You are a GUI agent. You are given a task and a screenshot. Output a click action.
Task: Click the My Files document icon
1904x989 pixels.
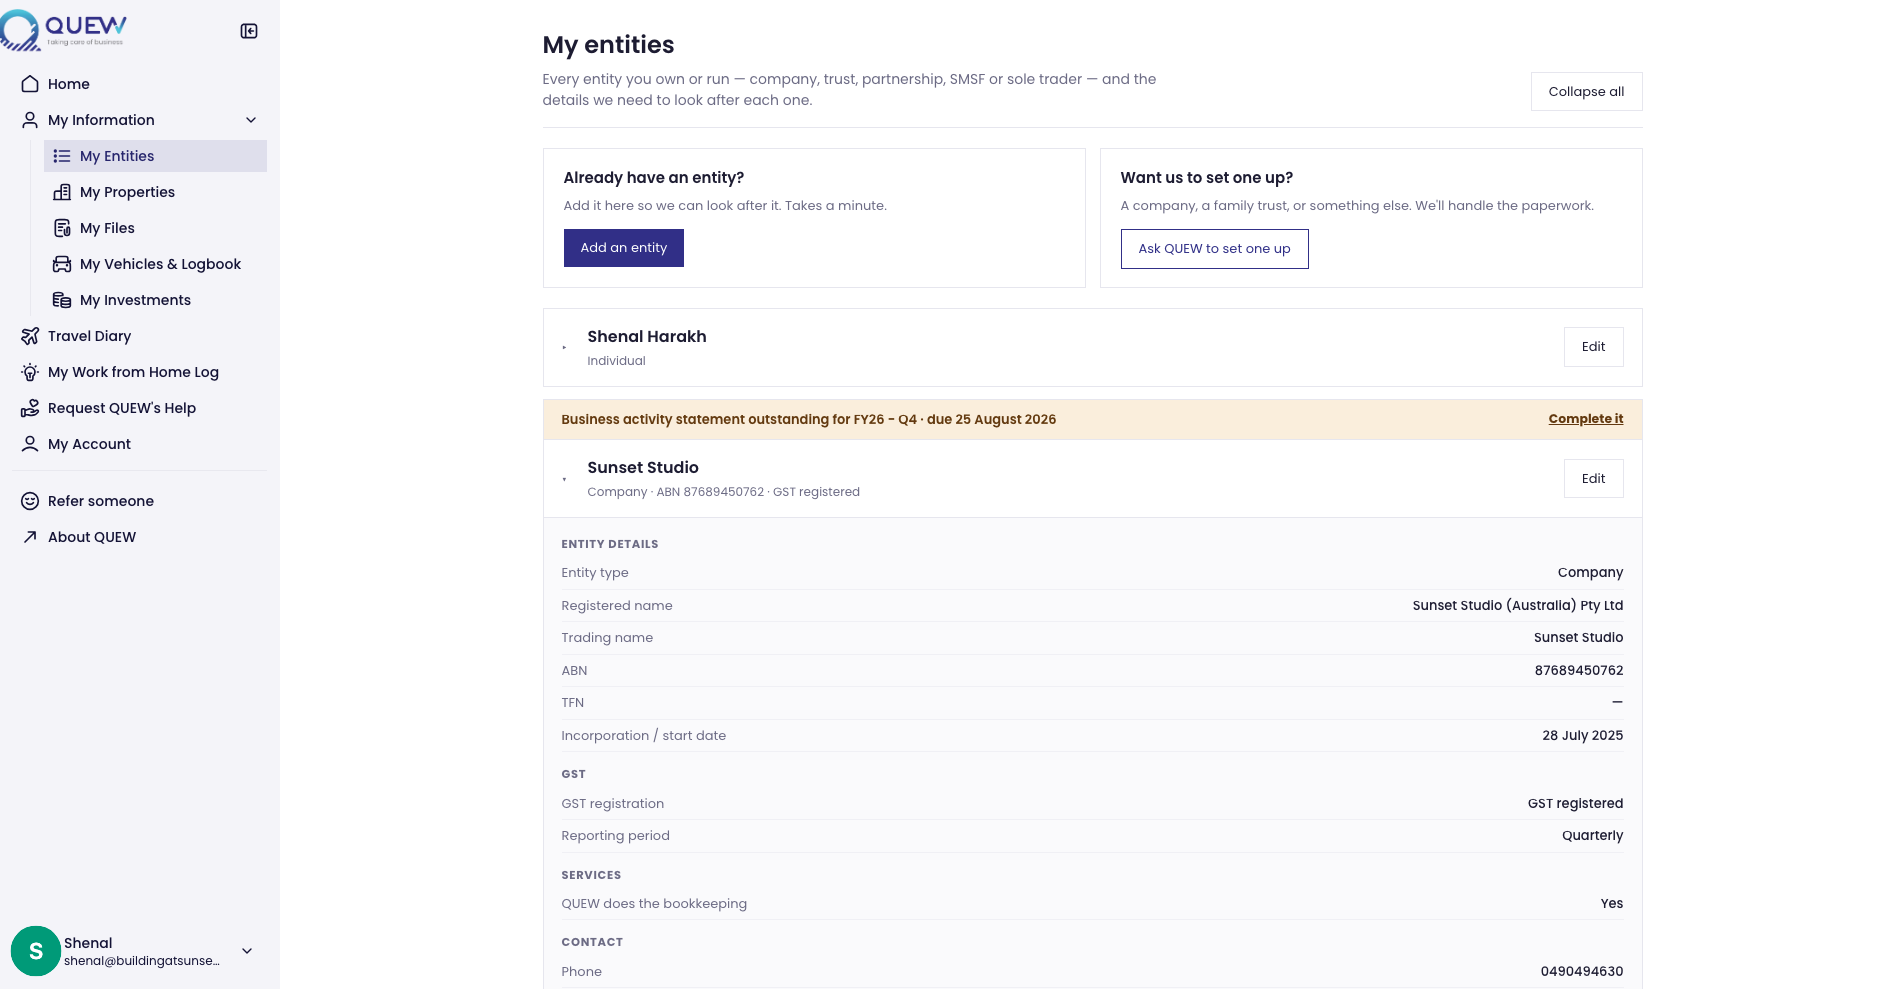(x=62, y=228)
